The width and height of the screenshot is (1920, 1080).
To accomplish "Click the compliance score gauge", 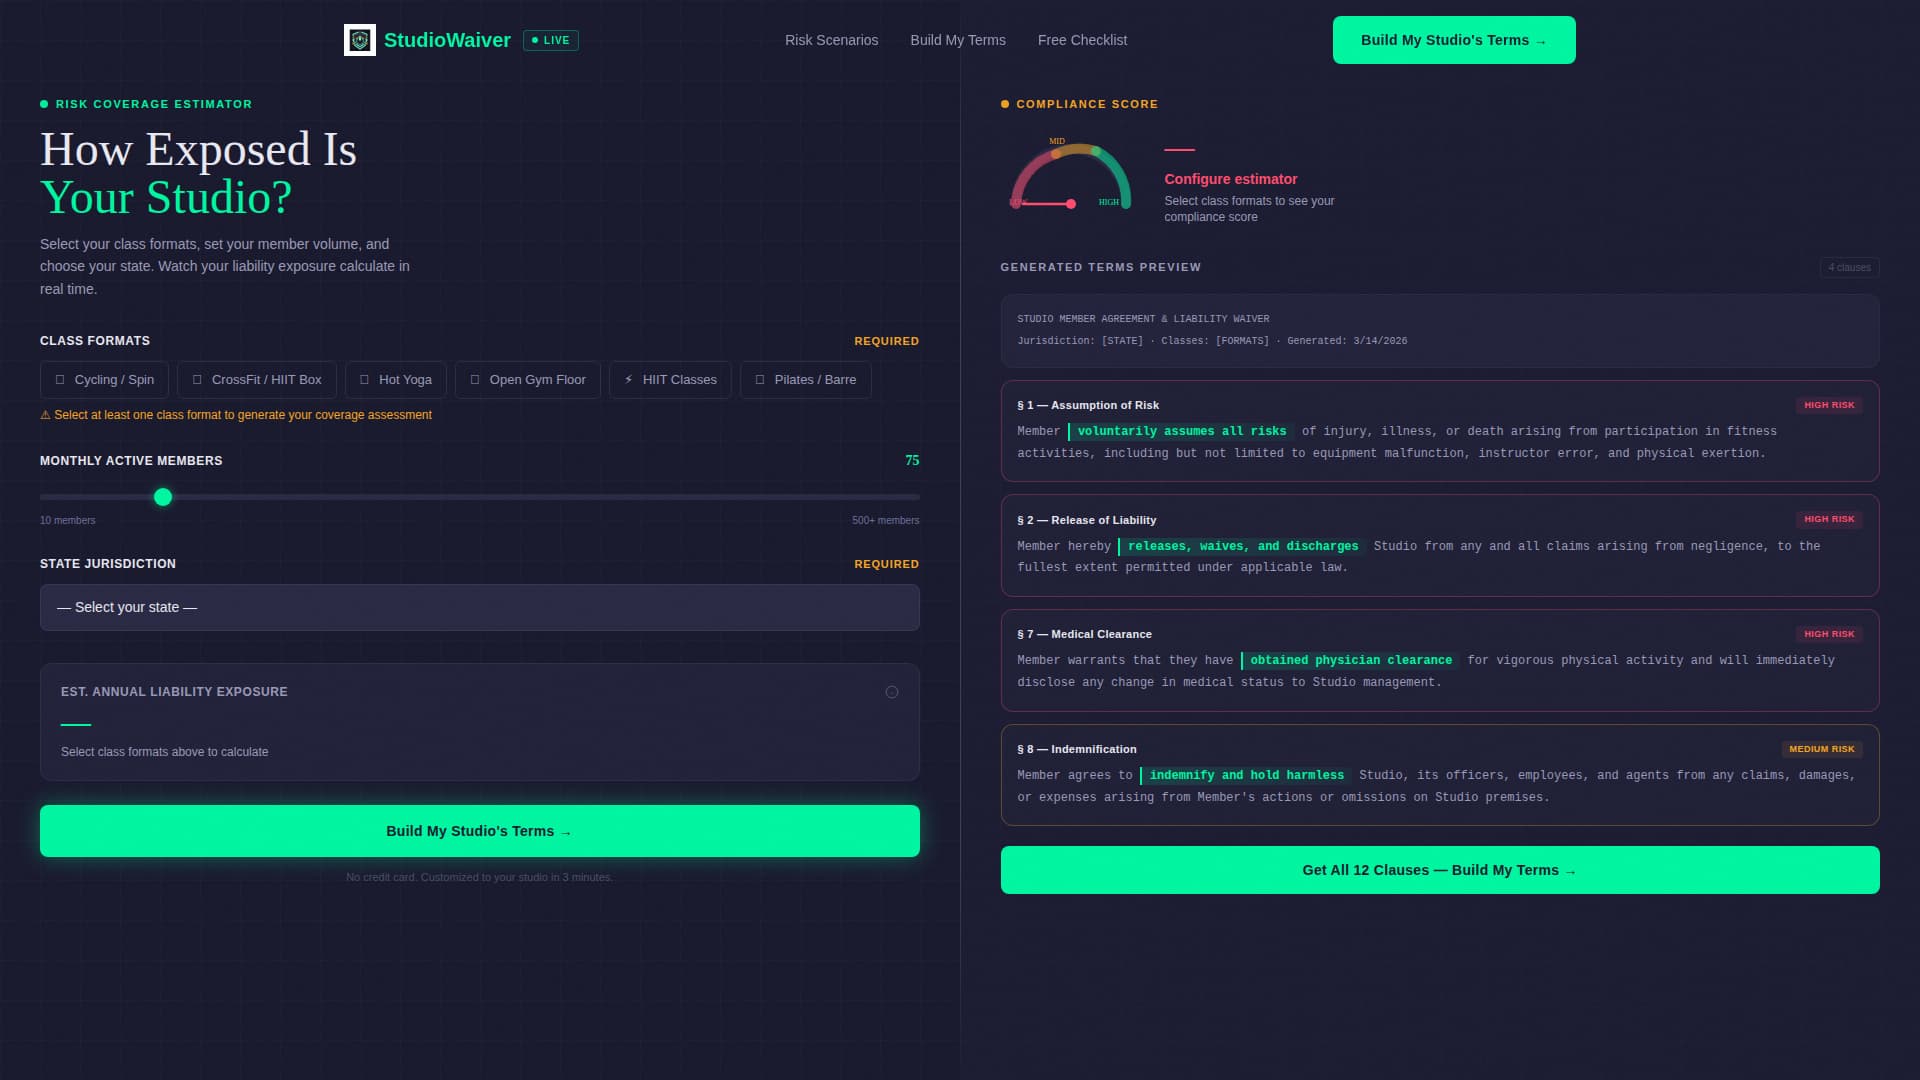I will (x=1070, y=175).
